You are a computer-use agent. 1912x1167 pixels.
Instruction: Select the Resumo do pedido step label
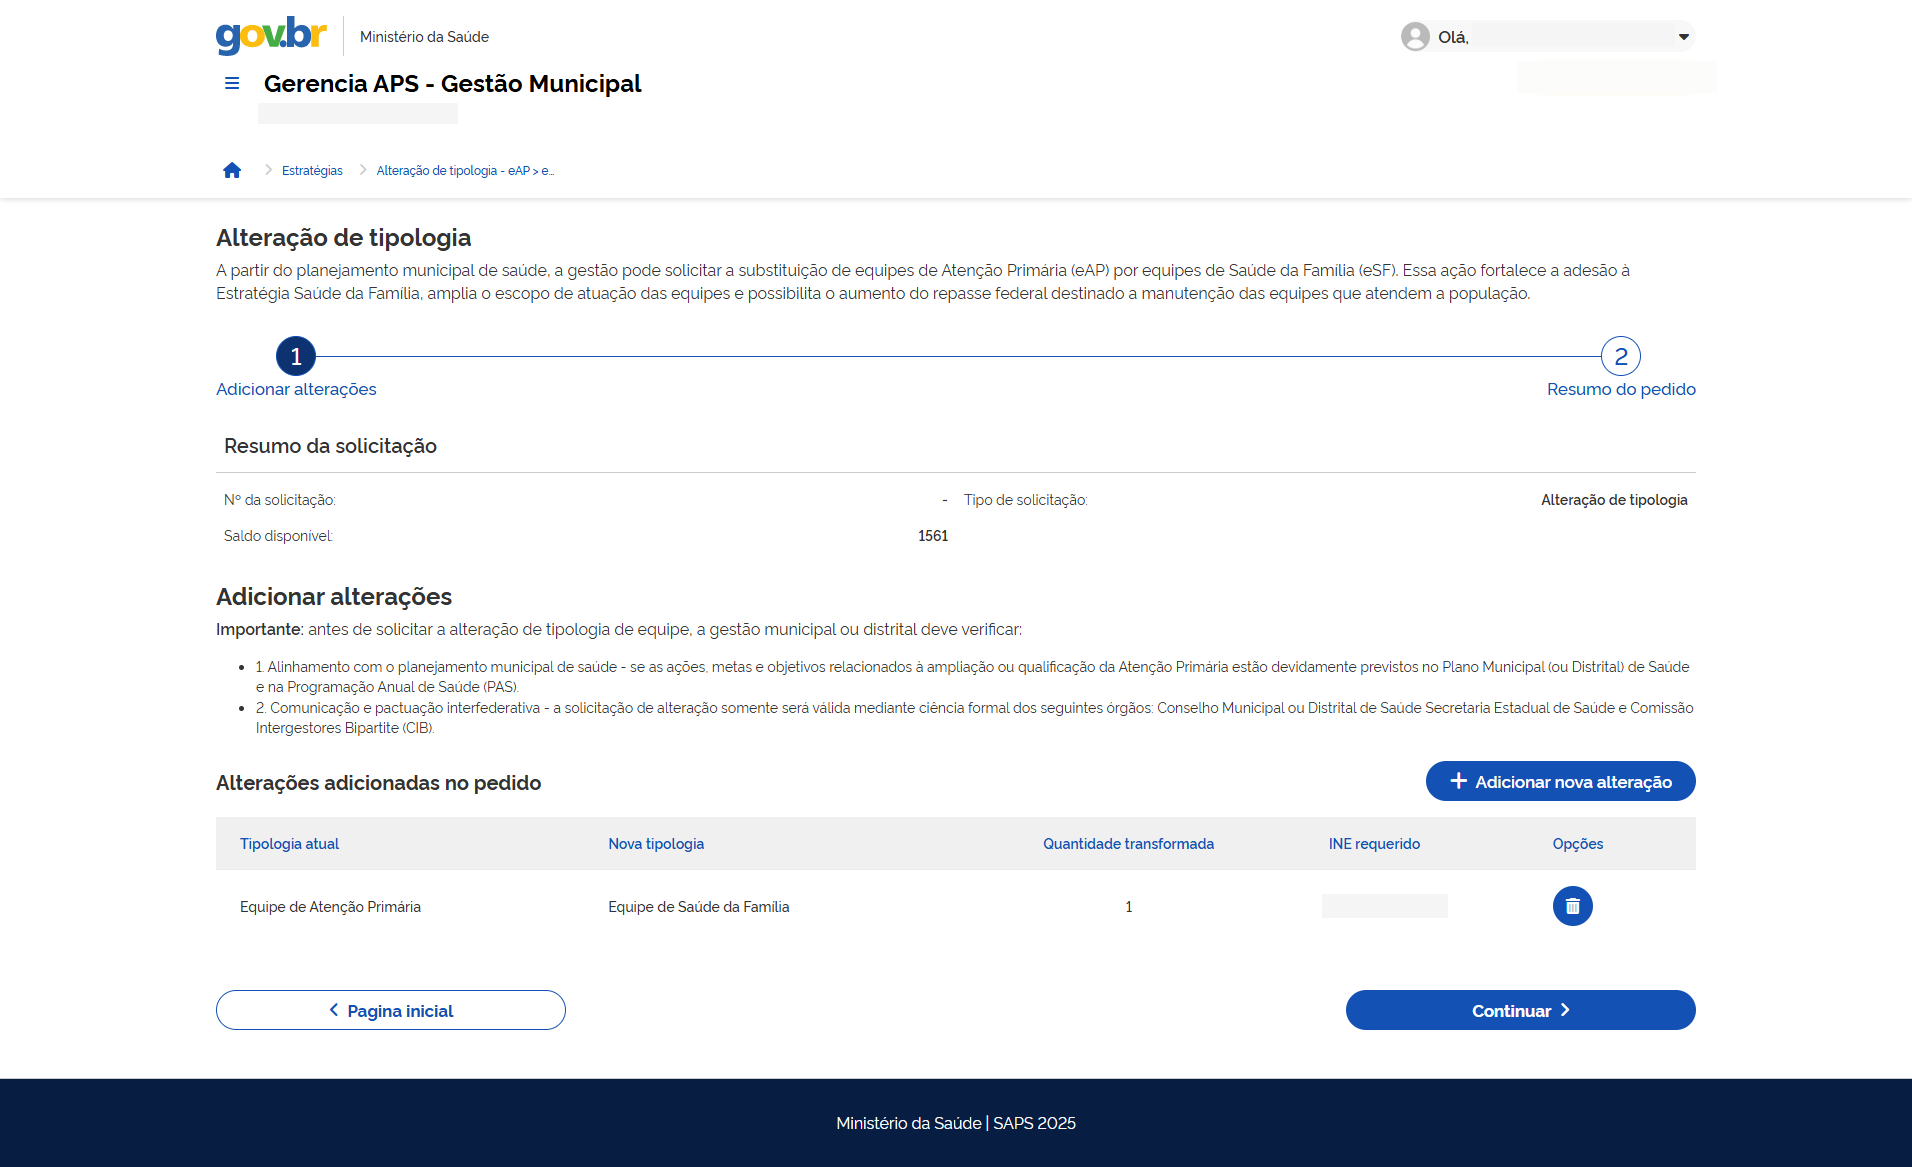[x=1620, y=389]
